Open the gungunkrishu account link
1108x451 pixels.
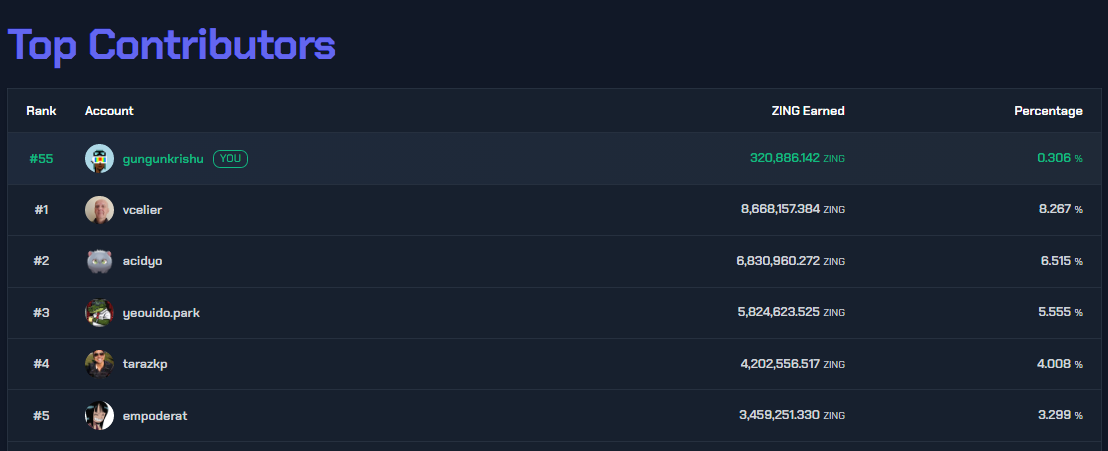(163, 159)
